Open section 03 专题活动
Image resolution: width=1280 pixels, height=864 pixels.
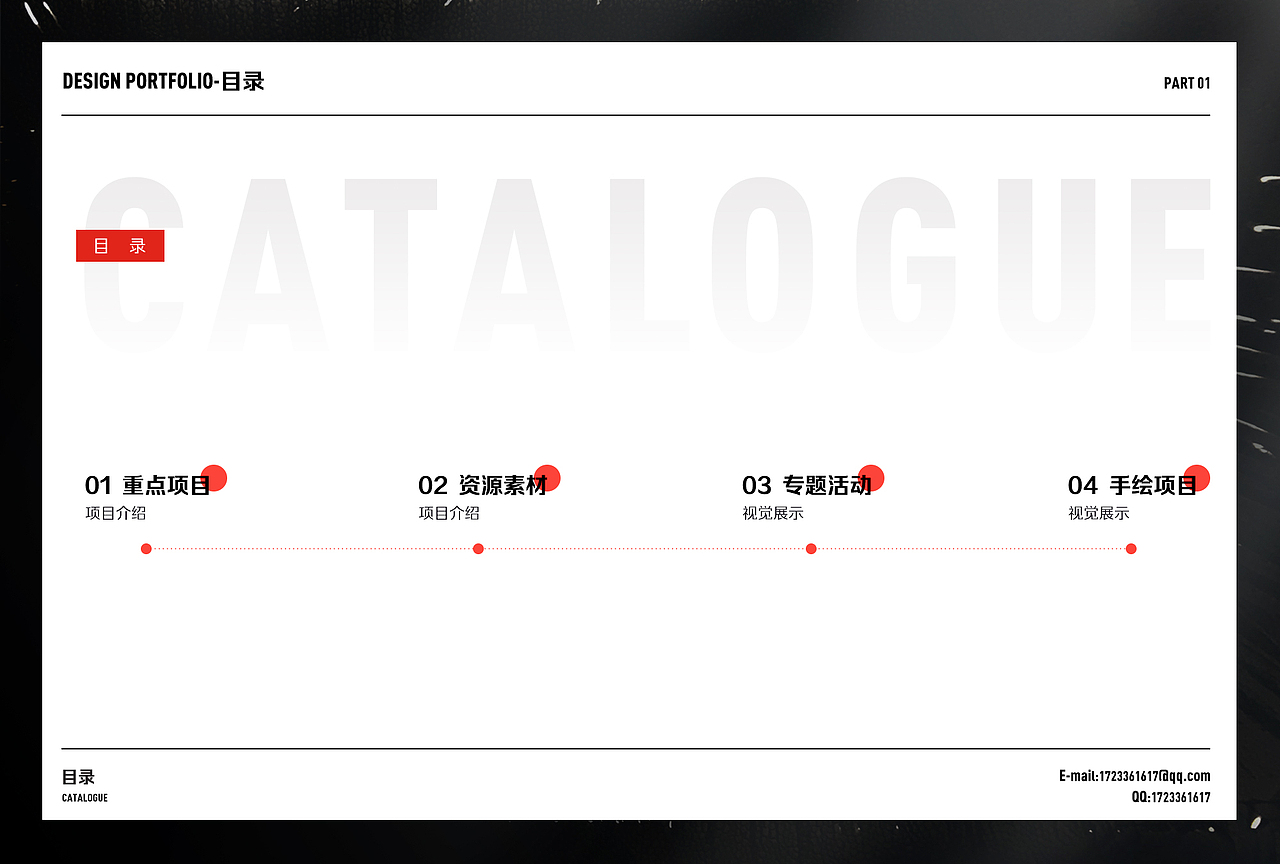807,486
